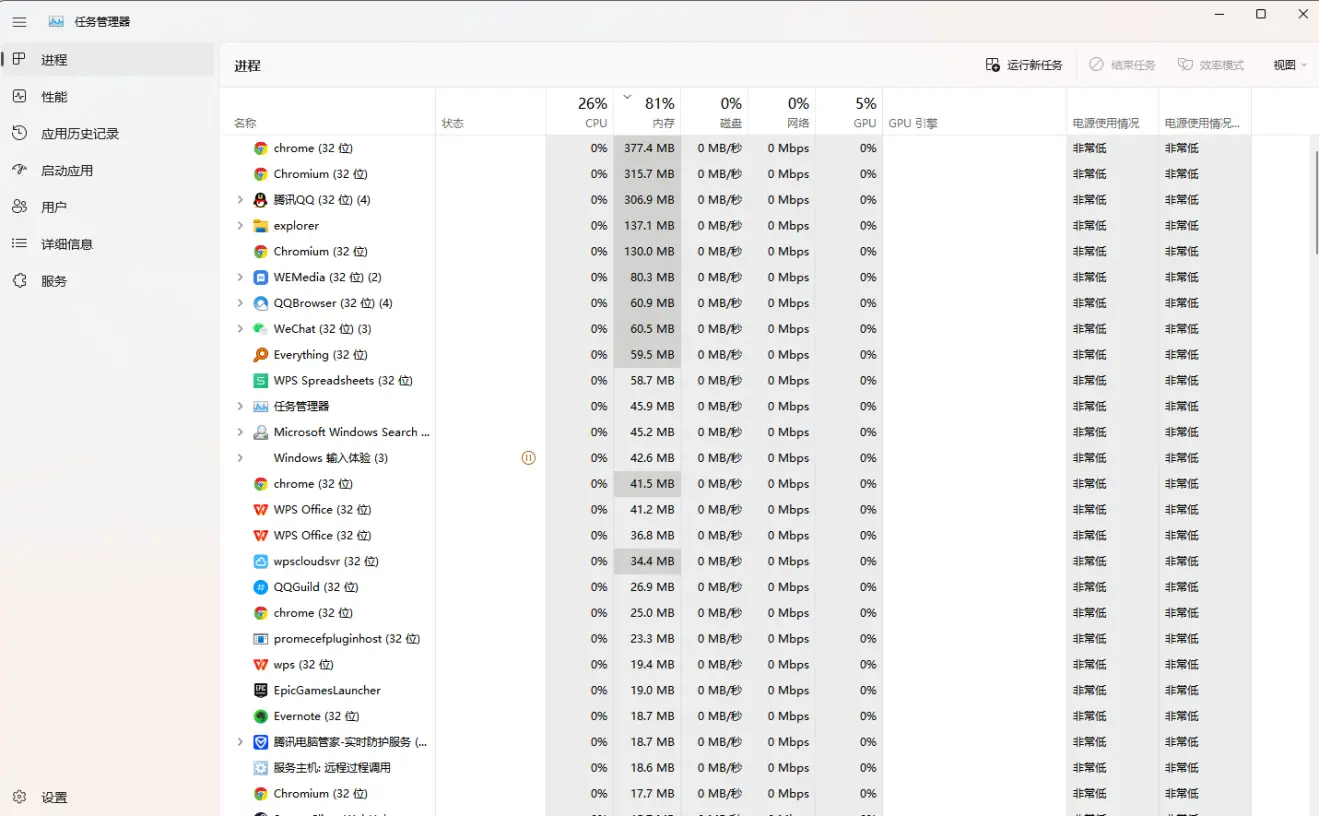
Task: Open 设置 (Settings) at bottom of sidebar
Action: click(x=108, y=797)
